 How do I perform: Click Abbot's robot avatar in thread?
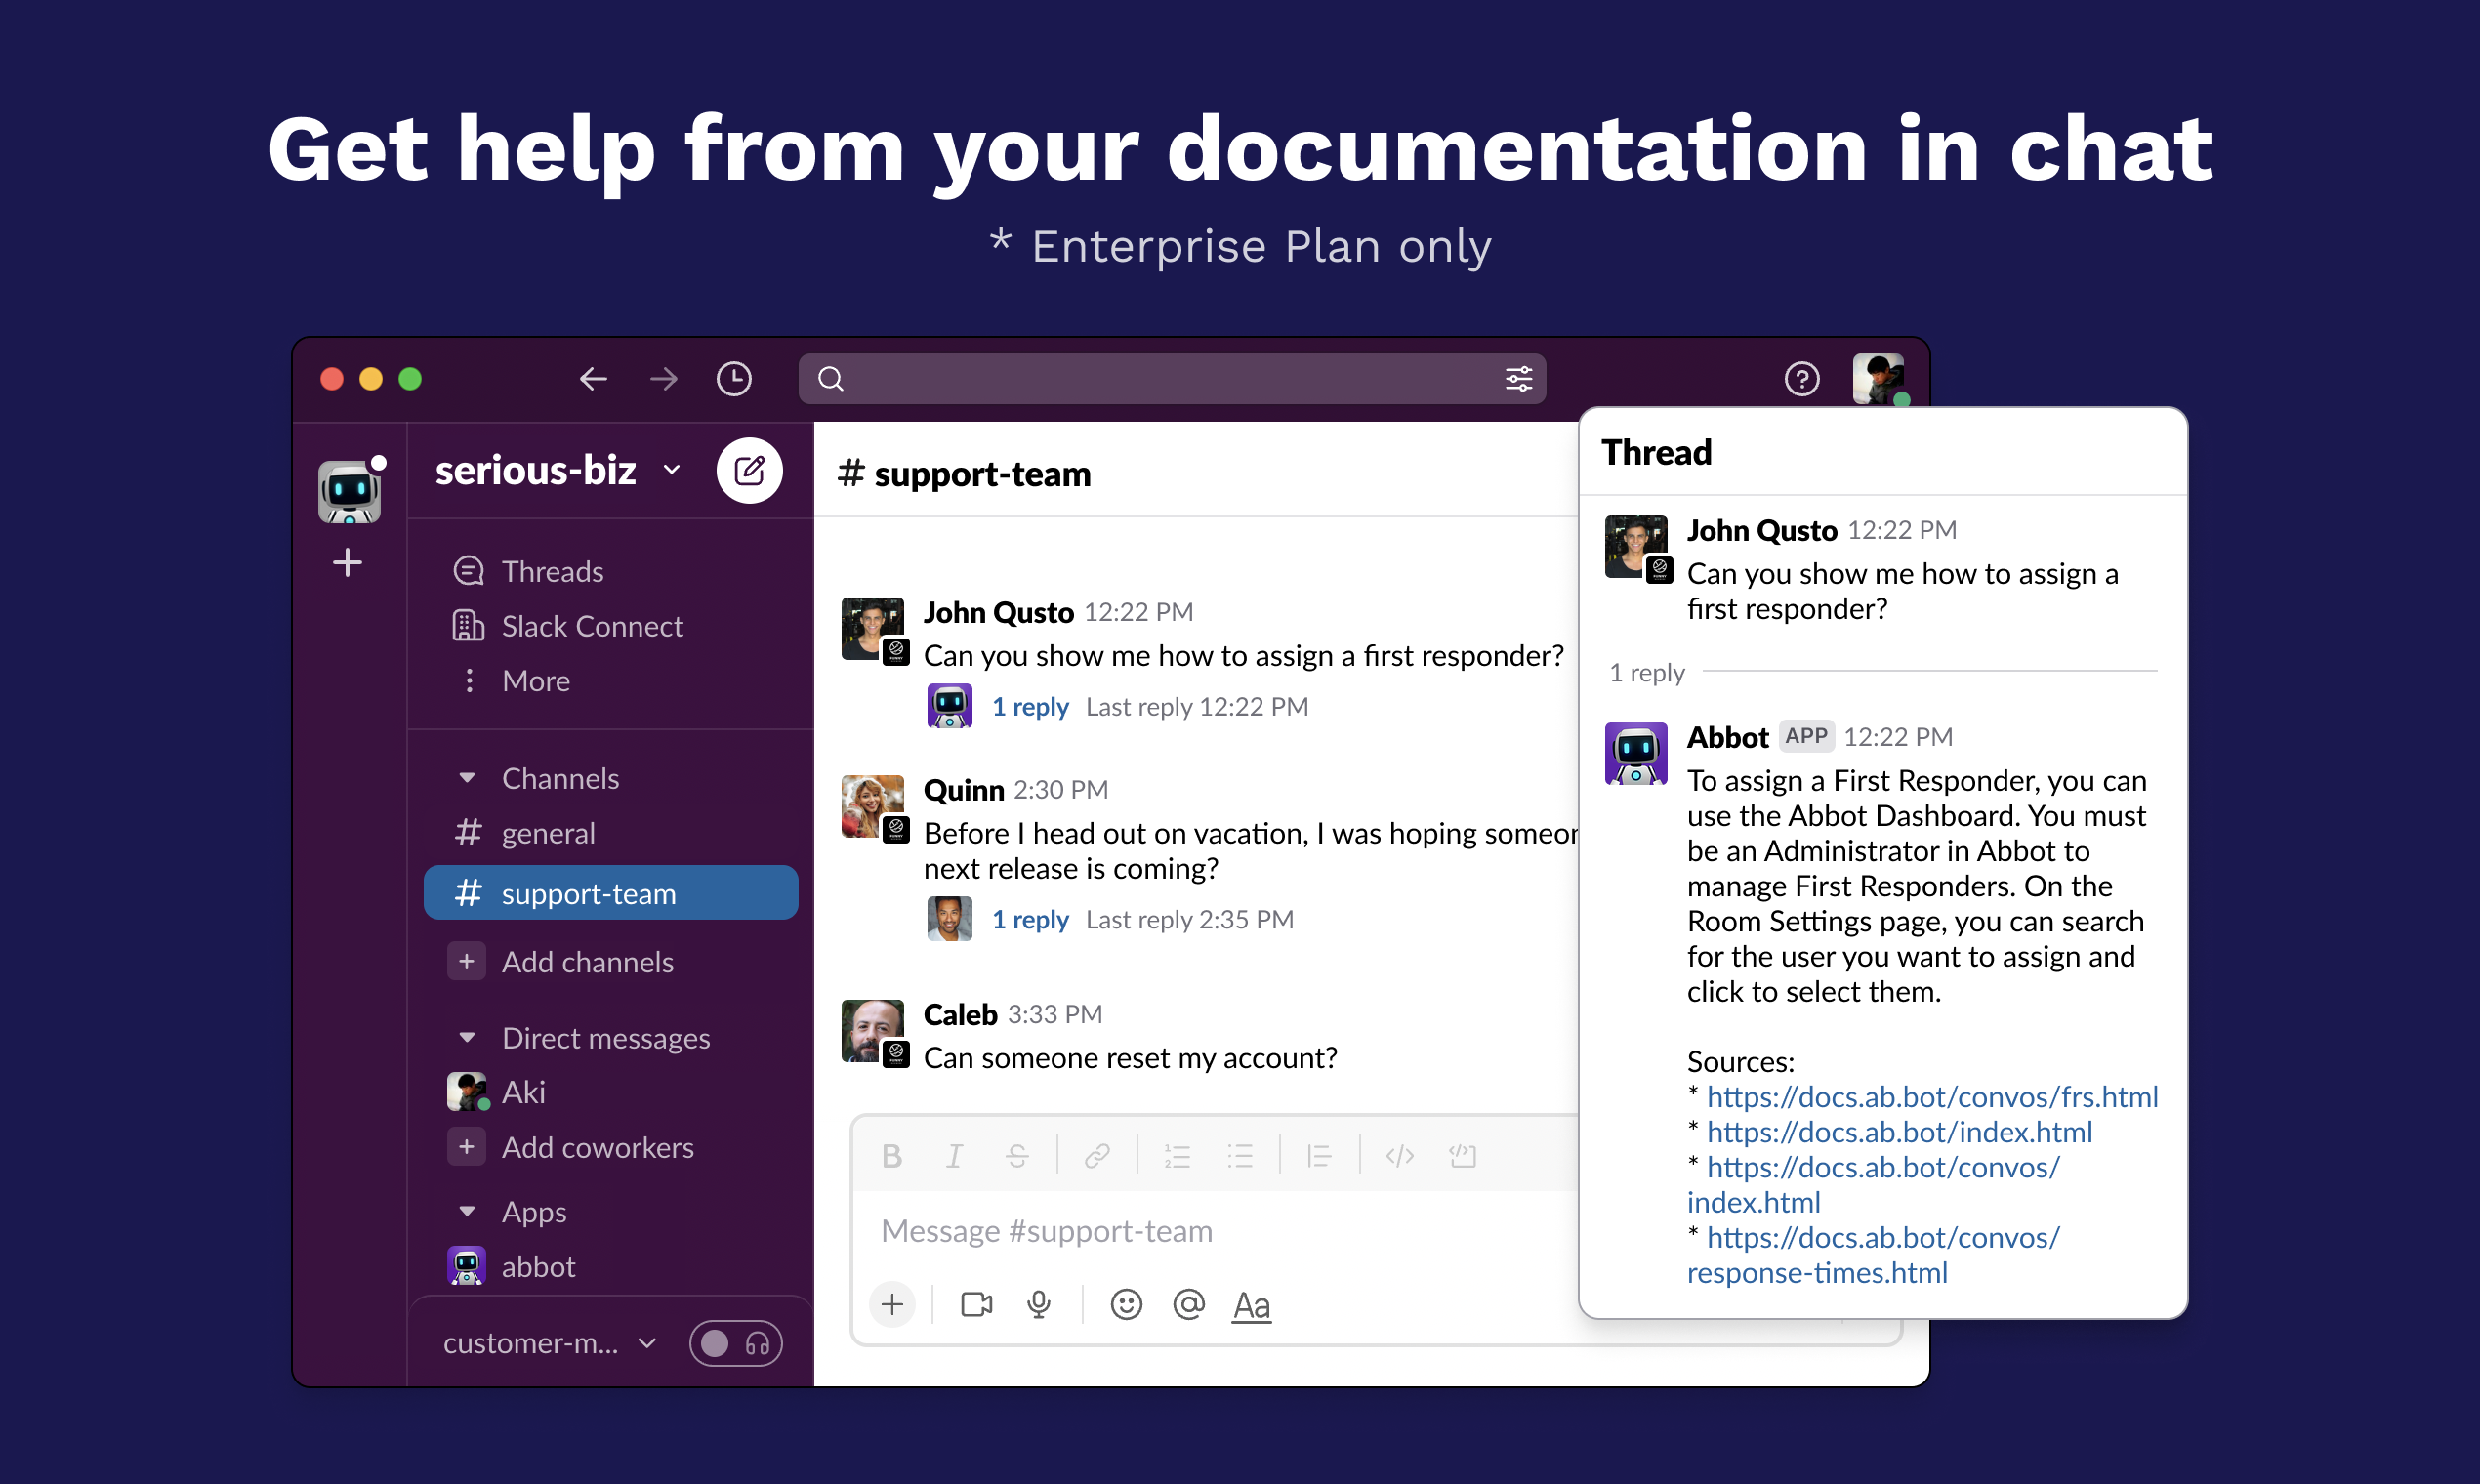(x=1635, y=753)
